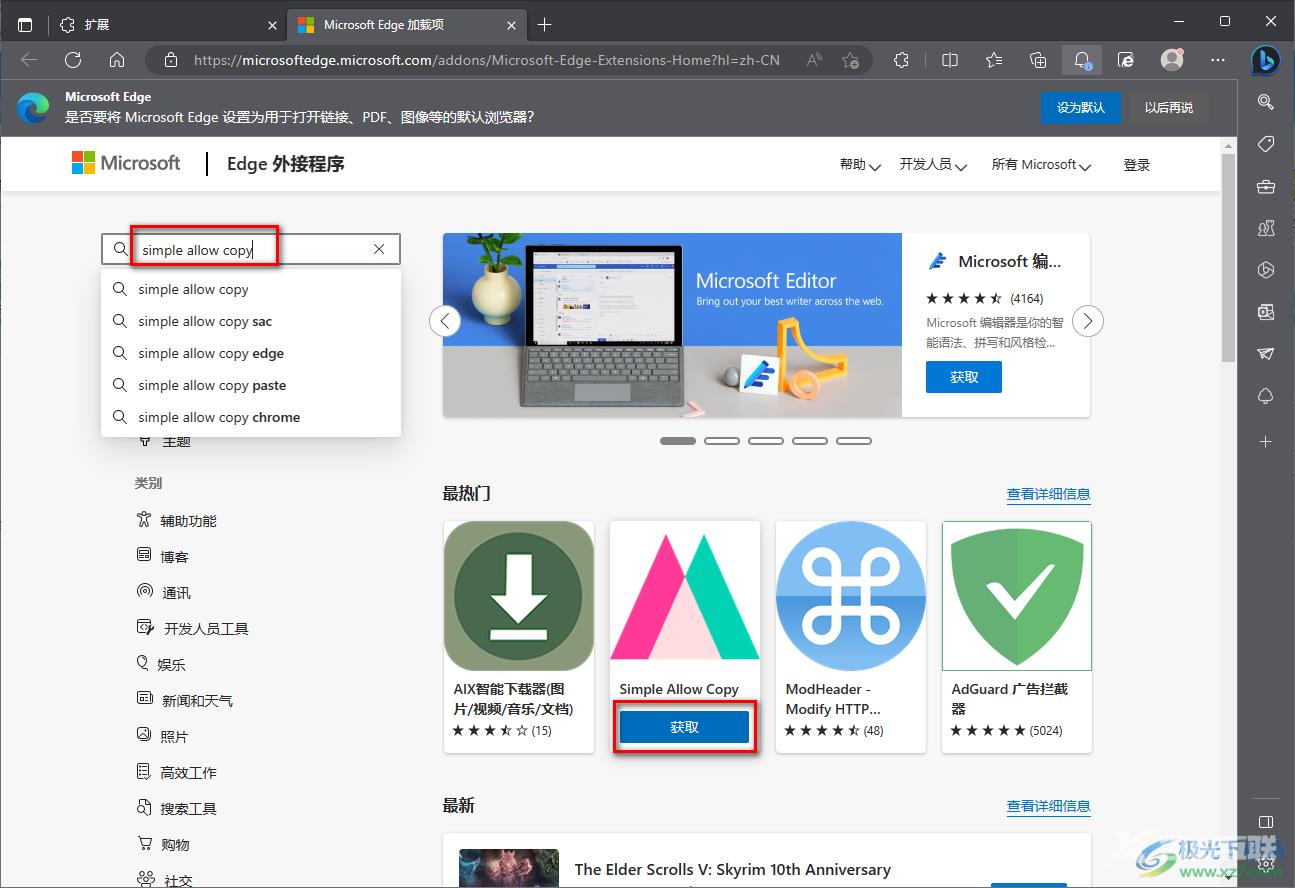Open sidebar Tools briefcase icon
Viewport: 1295px width, 888px height.
(1265, 187)
